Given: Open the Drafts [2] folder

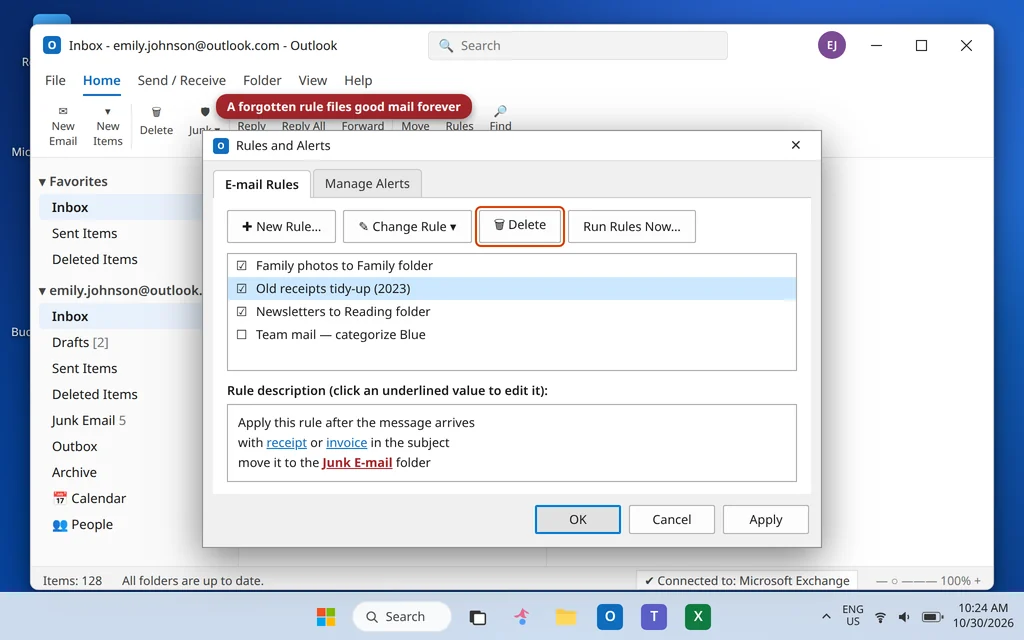Looking at the screenshot, I should [121, 342].
